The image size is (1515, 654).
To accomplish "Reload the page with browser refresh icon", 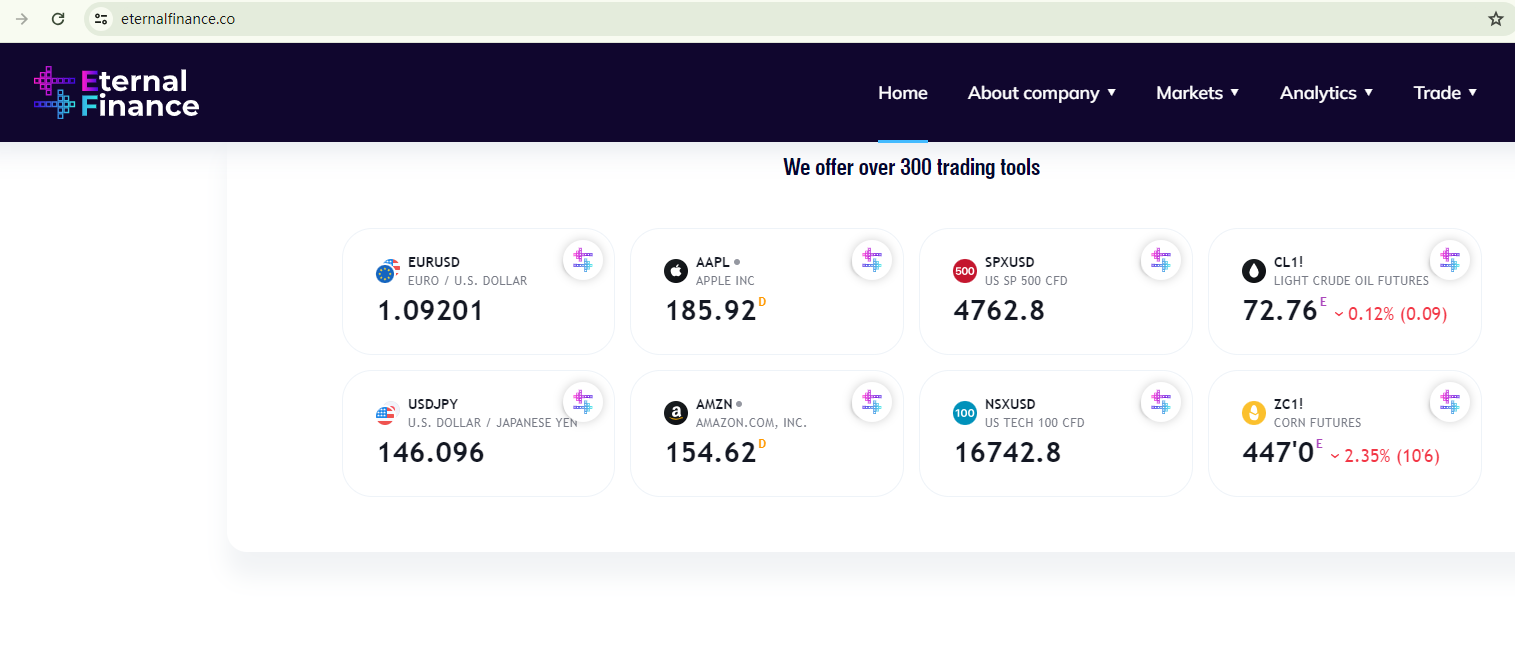I will click(x=58, y=19).
